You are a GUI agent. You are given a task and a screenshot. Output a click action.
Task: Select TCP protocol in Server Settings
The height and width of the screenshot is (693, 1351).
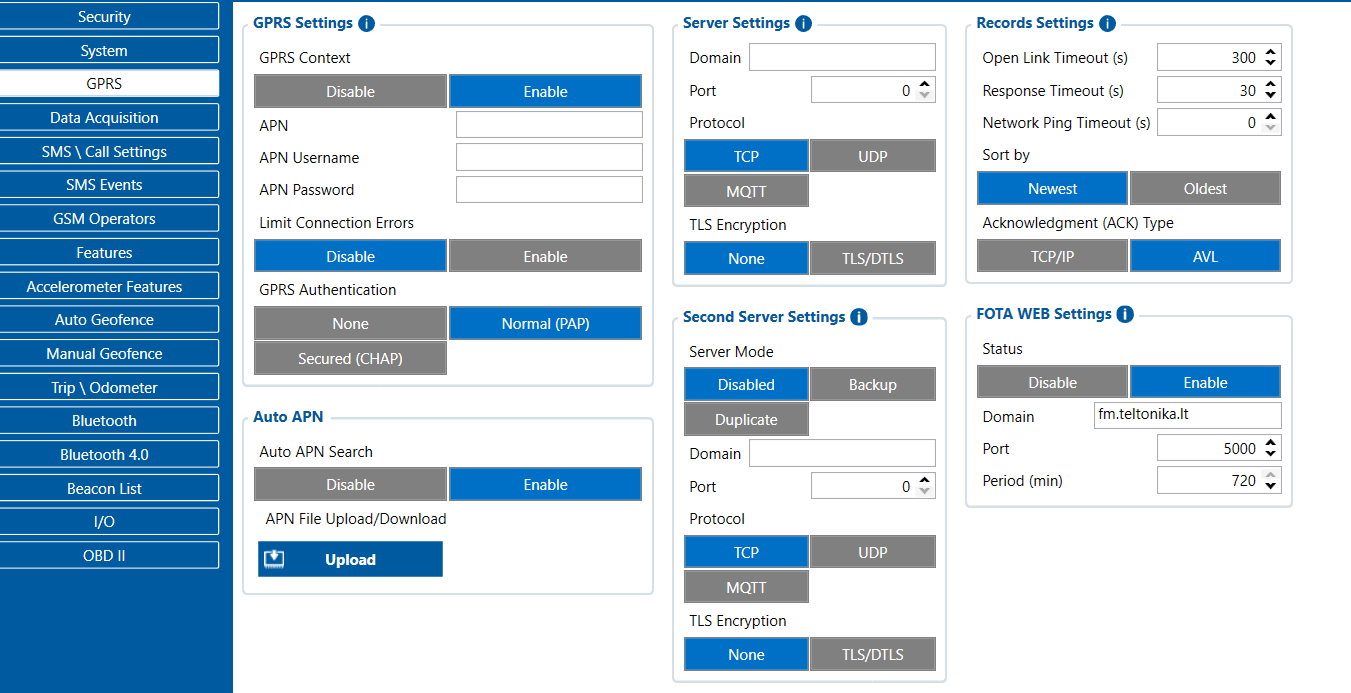746,156
